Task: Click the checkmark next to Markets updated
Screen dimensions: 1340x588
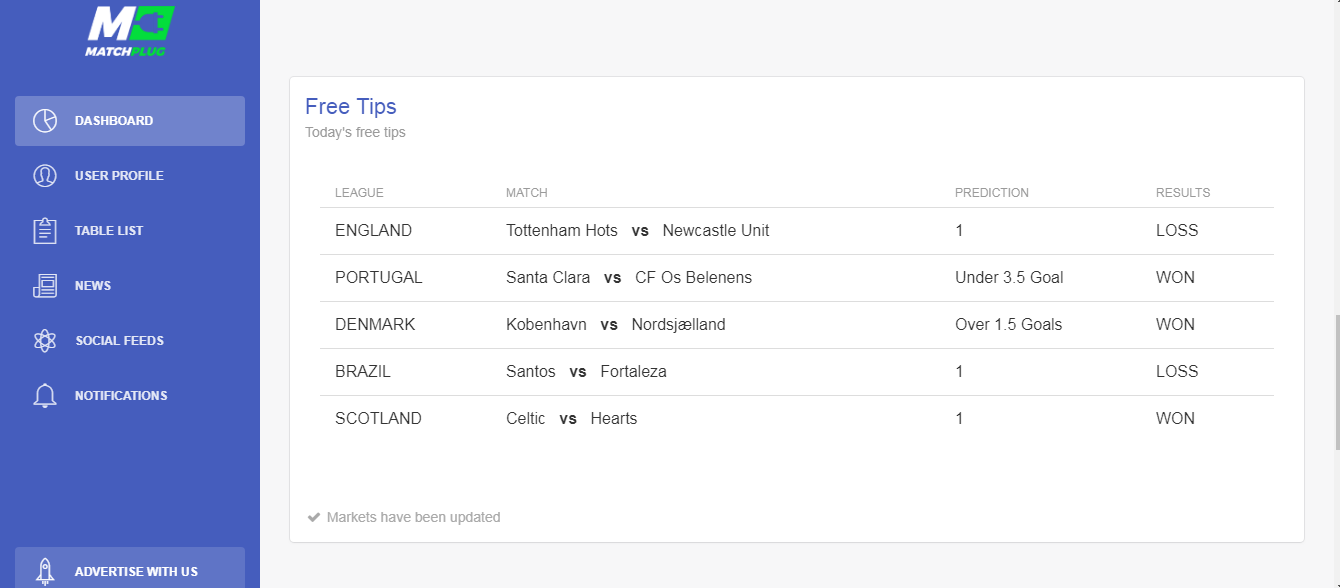Action: click(x=314, y=518)
